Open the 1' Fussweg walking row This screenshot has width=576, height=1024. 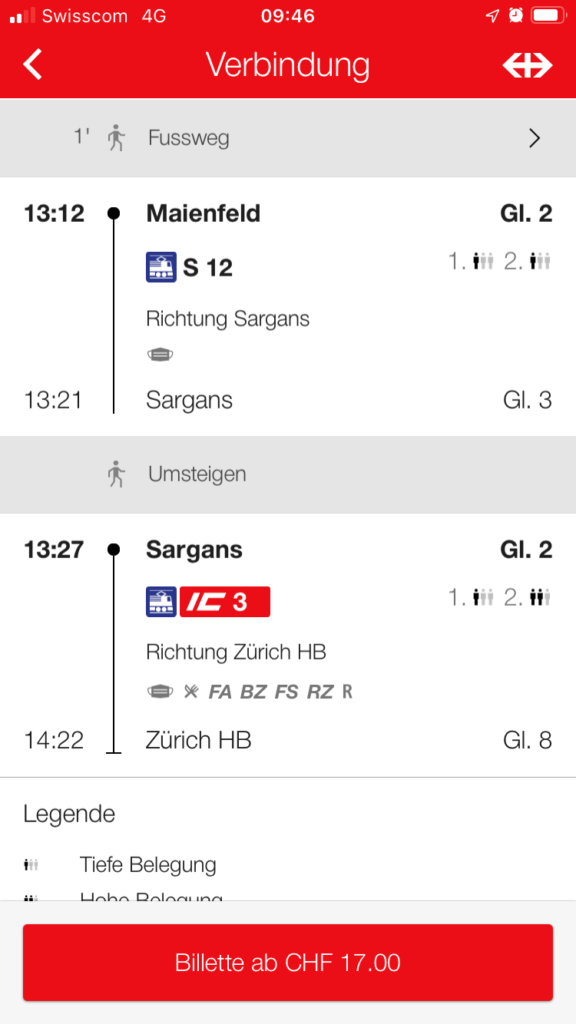click(288, 138)
